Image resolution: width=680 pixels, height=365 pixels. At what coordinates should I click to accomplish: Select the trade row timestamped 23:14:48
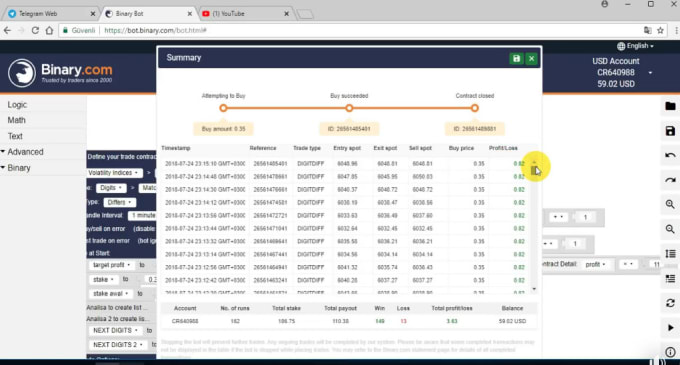(345, 177)
